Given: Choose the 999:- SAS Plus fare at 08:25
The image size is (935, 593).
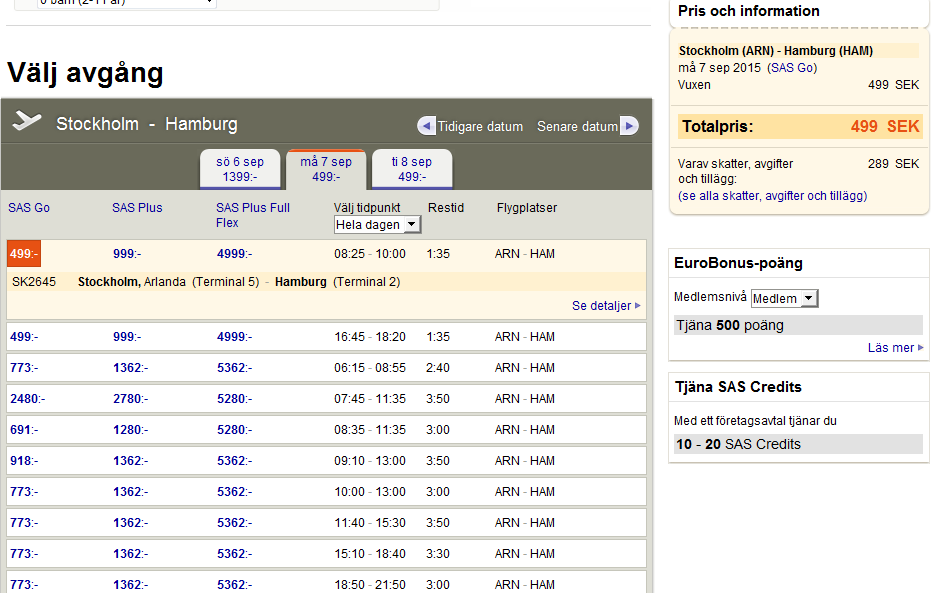Looking at the screenshot, I should [x=127, y=254].
